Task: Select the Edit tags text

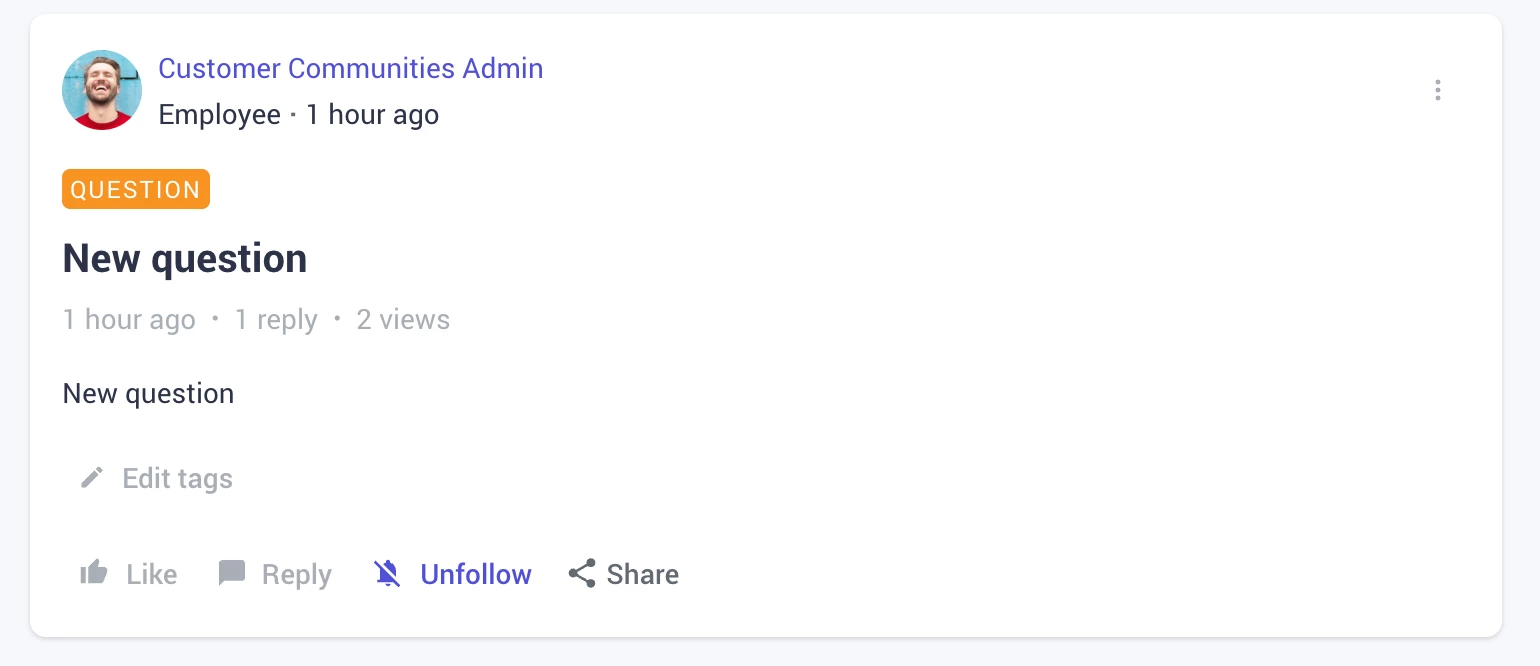Action: click(177, 479)
